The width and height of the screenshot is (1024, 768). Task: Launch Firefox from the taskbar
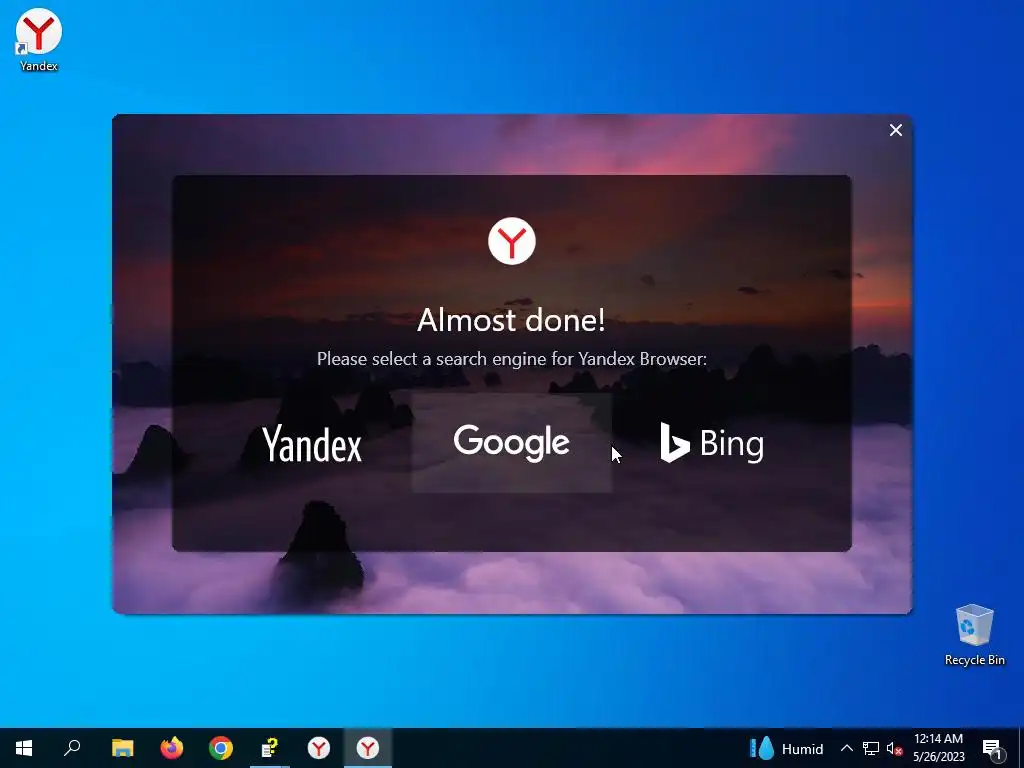pyautogui.click(x=172, y=748)
